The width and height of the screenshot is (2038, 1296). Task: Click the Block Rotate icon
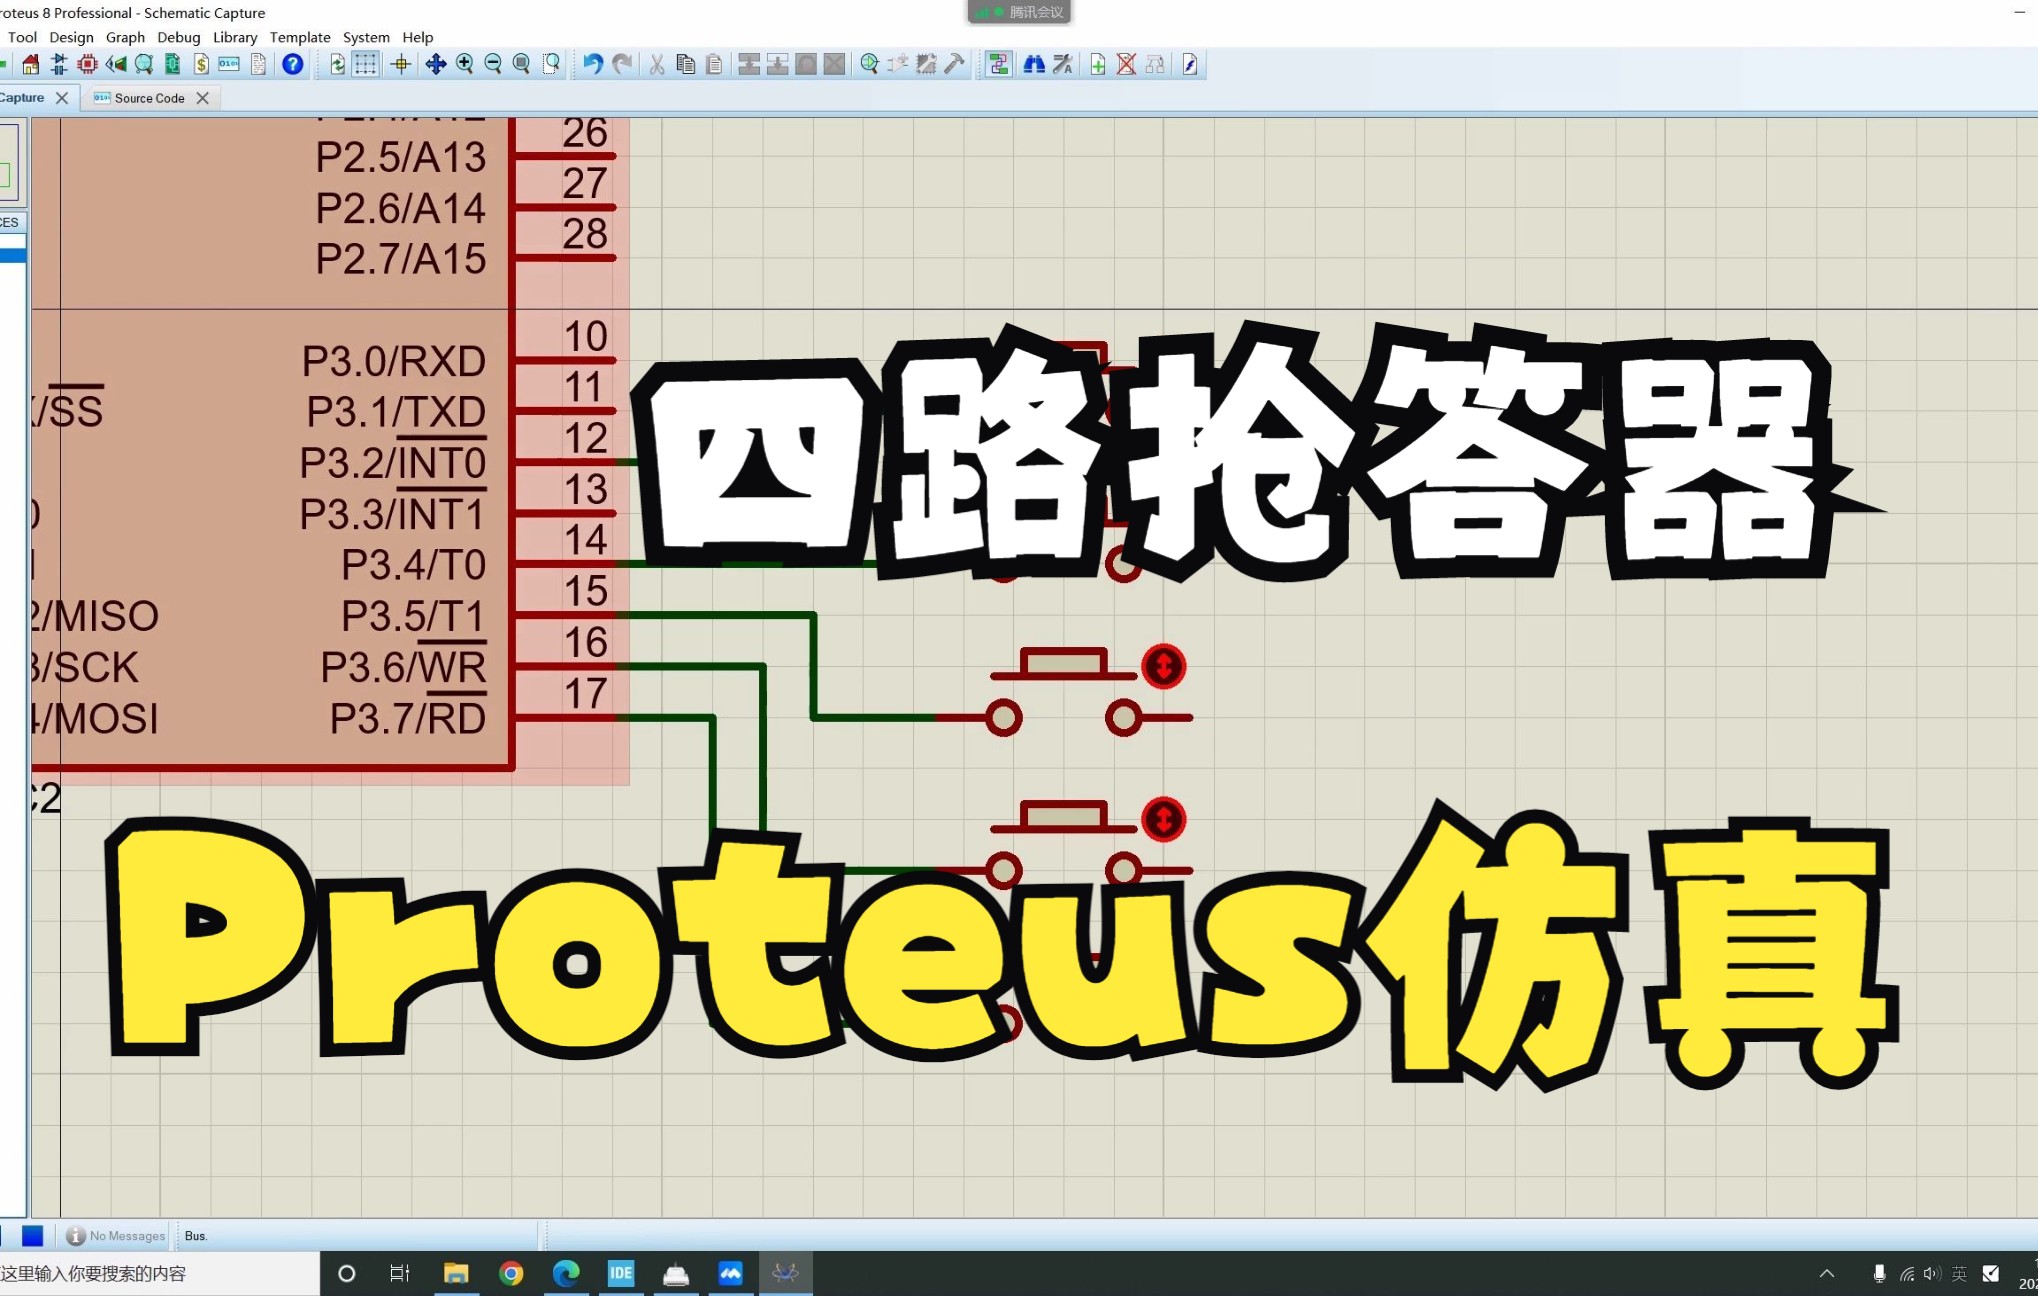click(x=806, y=65)
